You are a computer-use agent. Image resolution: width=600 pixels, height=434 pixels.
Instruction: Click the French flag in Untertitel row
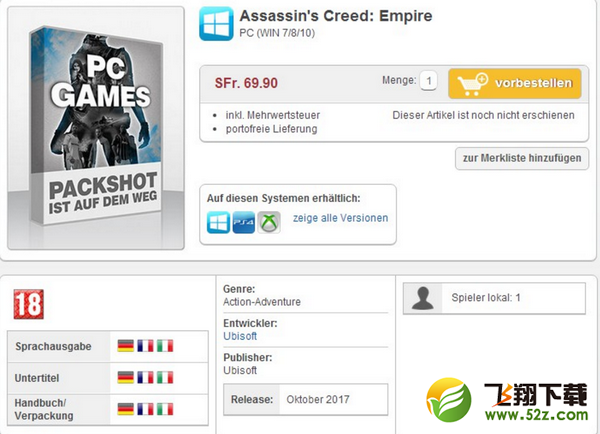[145, 378]
